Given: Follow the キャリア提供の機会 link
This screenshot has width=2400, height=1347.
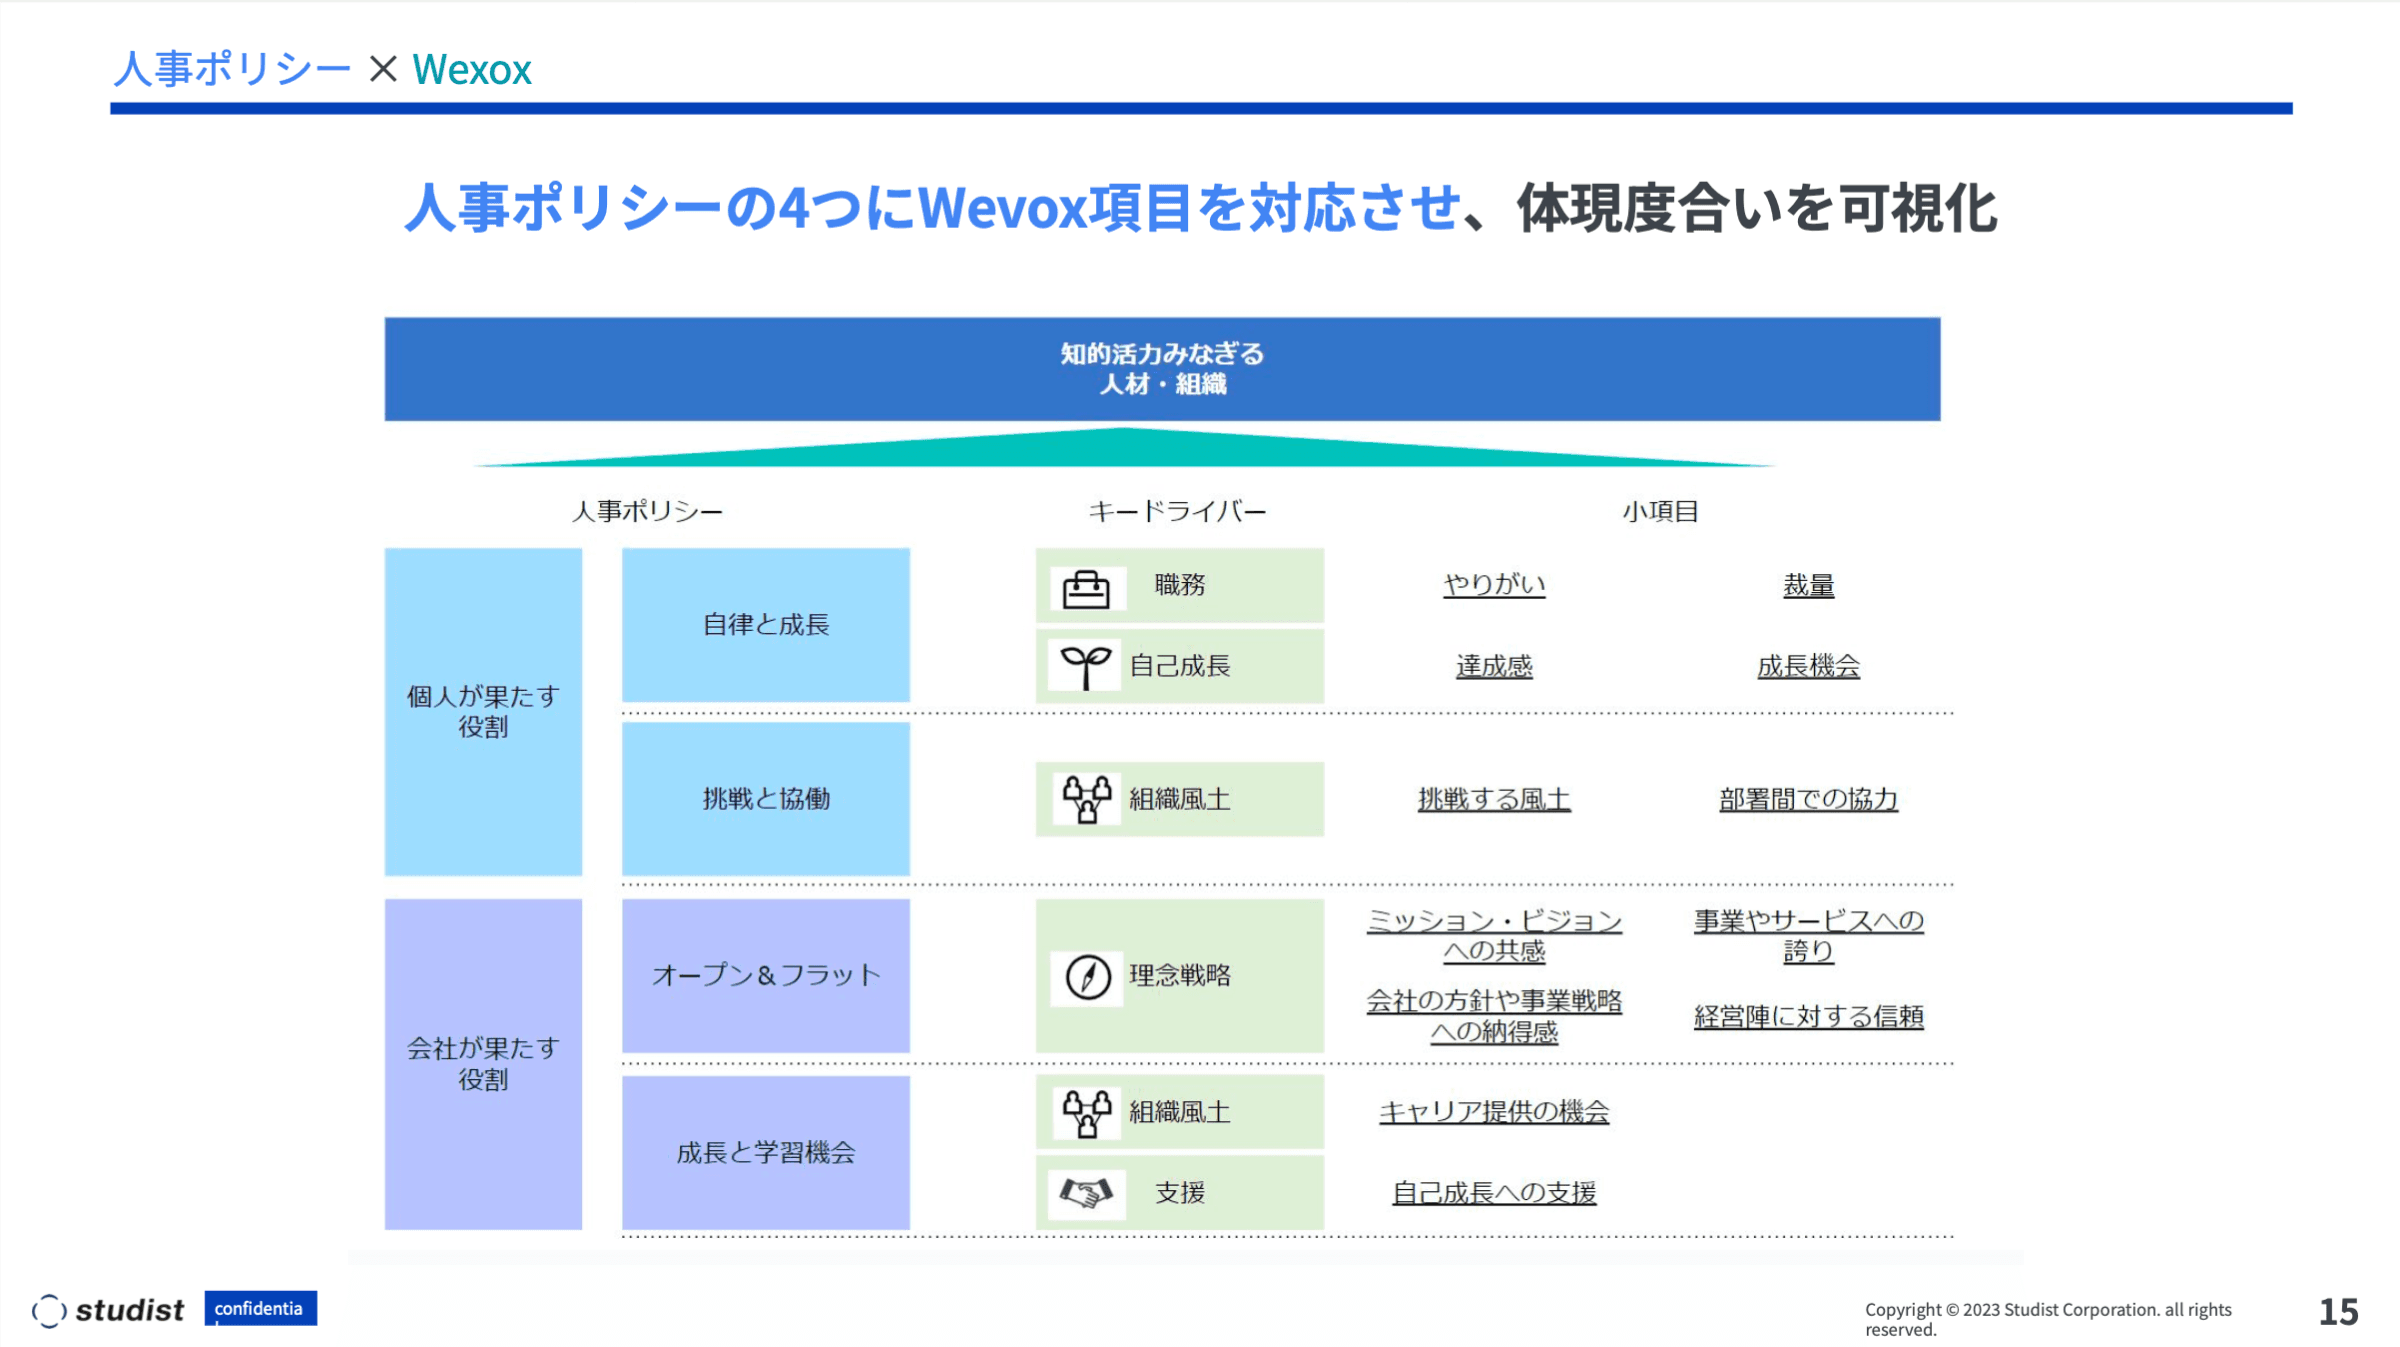Looking at the screenshot, I should pyautogui.click(x=1494, y=1112).
